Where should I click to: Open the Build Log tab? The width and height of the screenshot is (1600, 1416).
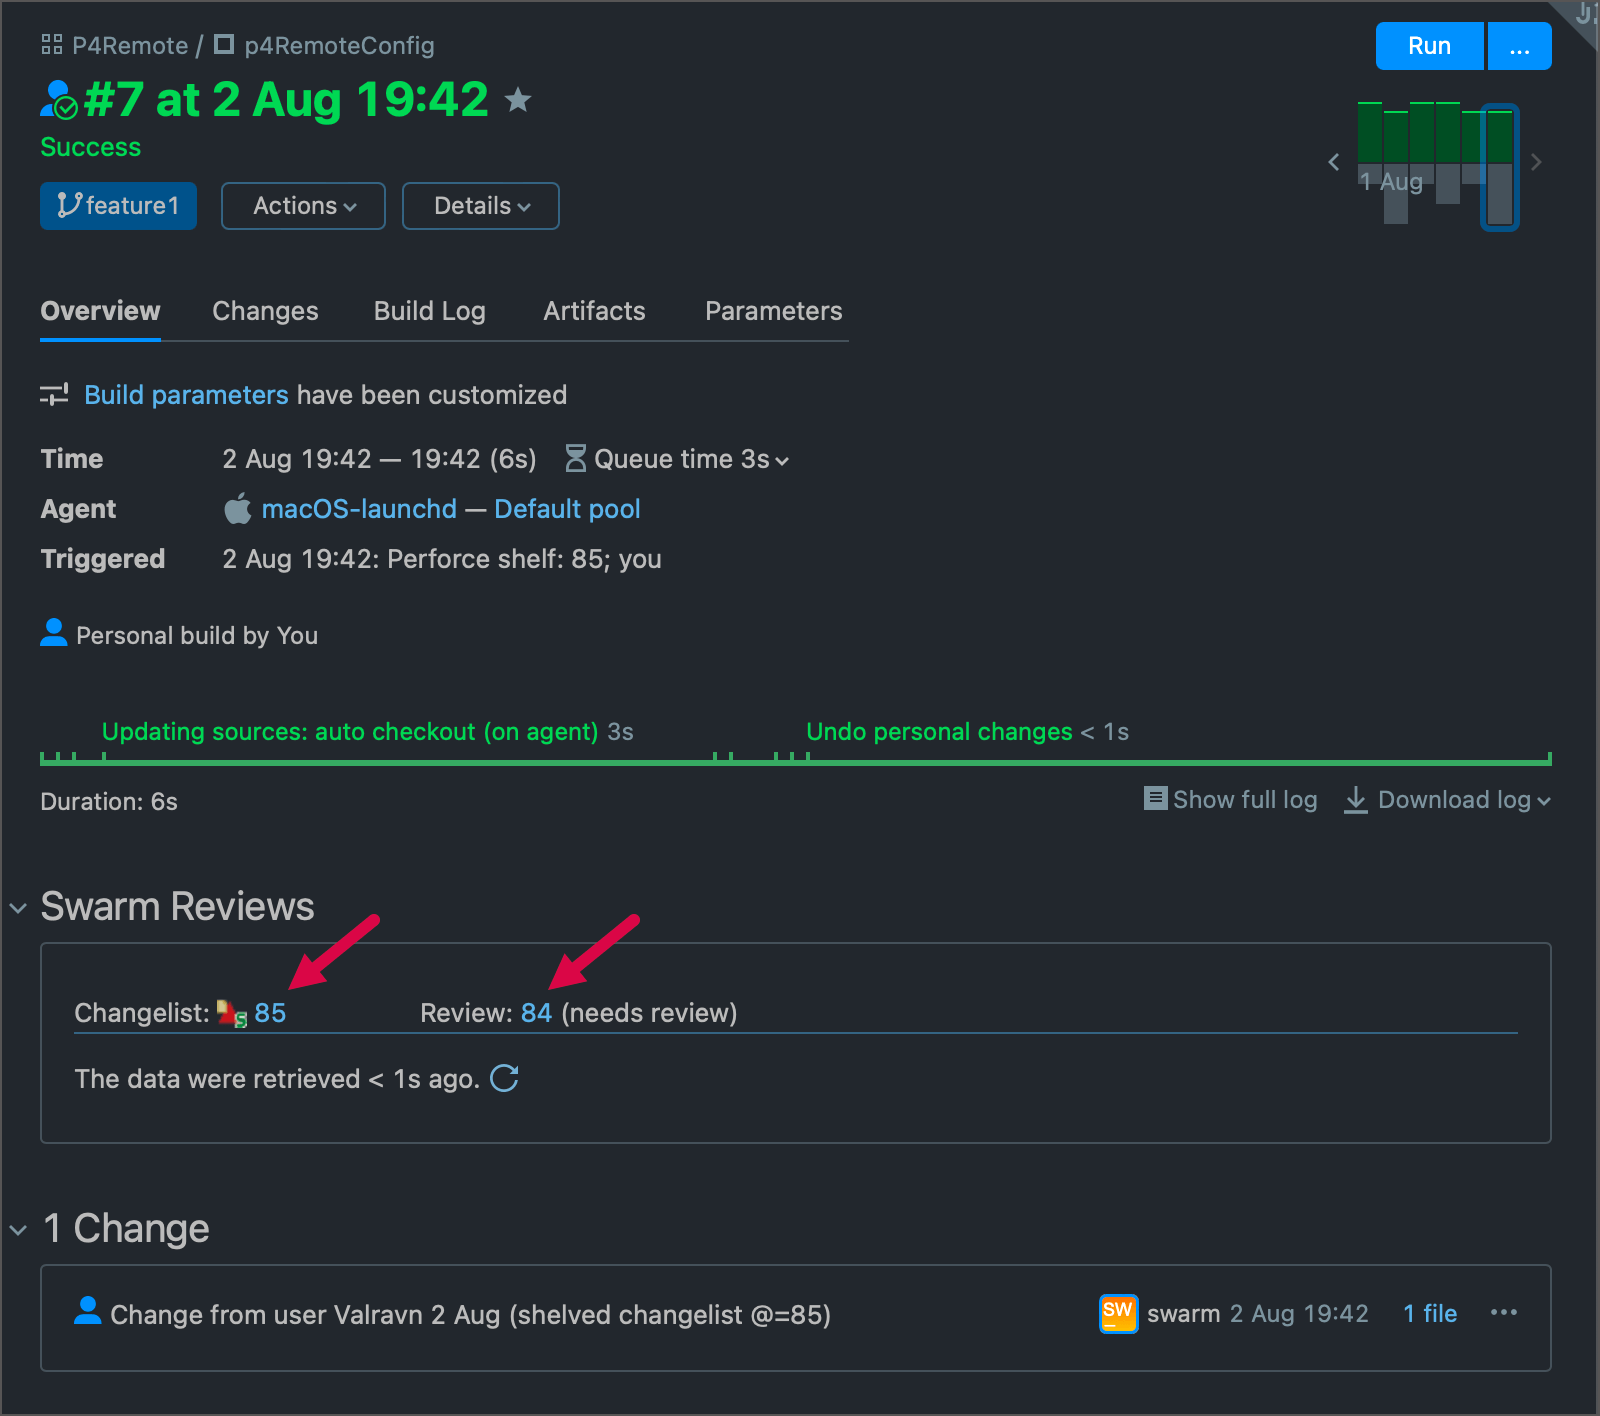(x=430, y=311)
